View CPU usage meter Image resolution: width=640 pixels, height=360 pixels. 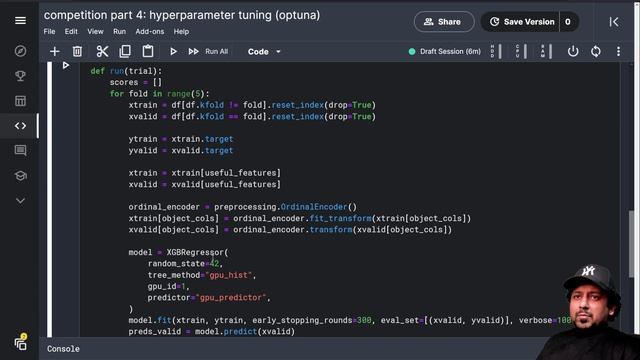click(521, 51)
